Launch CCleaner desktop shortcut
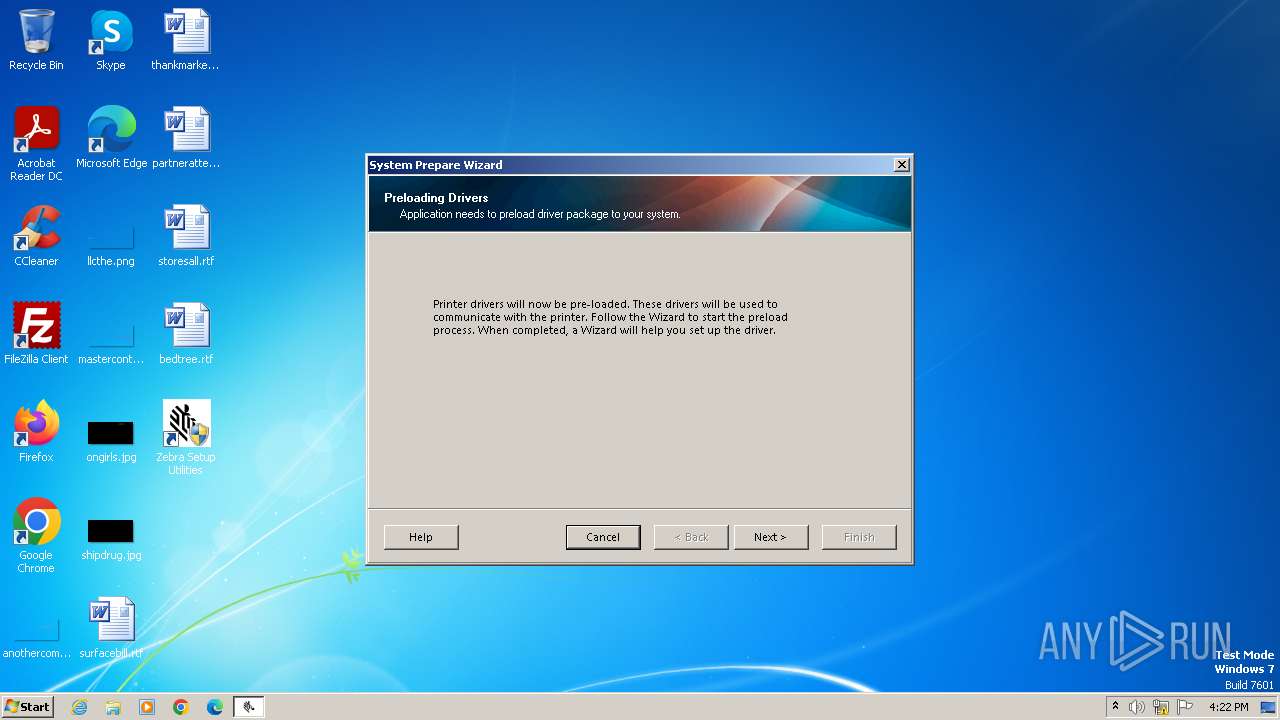The image size is (1280, 720). tap(36, 236)
